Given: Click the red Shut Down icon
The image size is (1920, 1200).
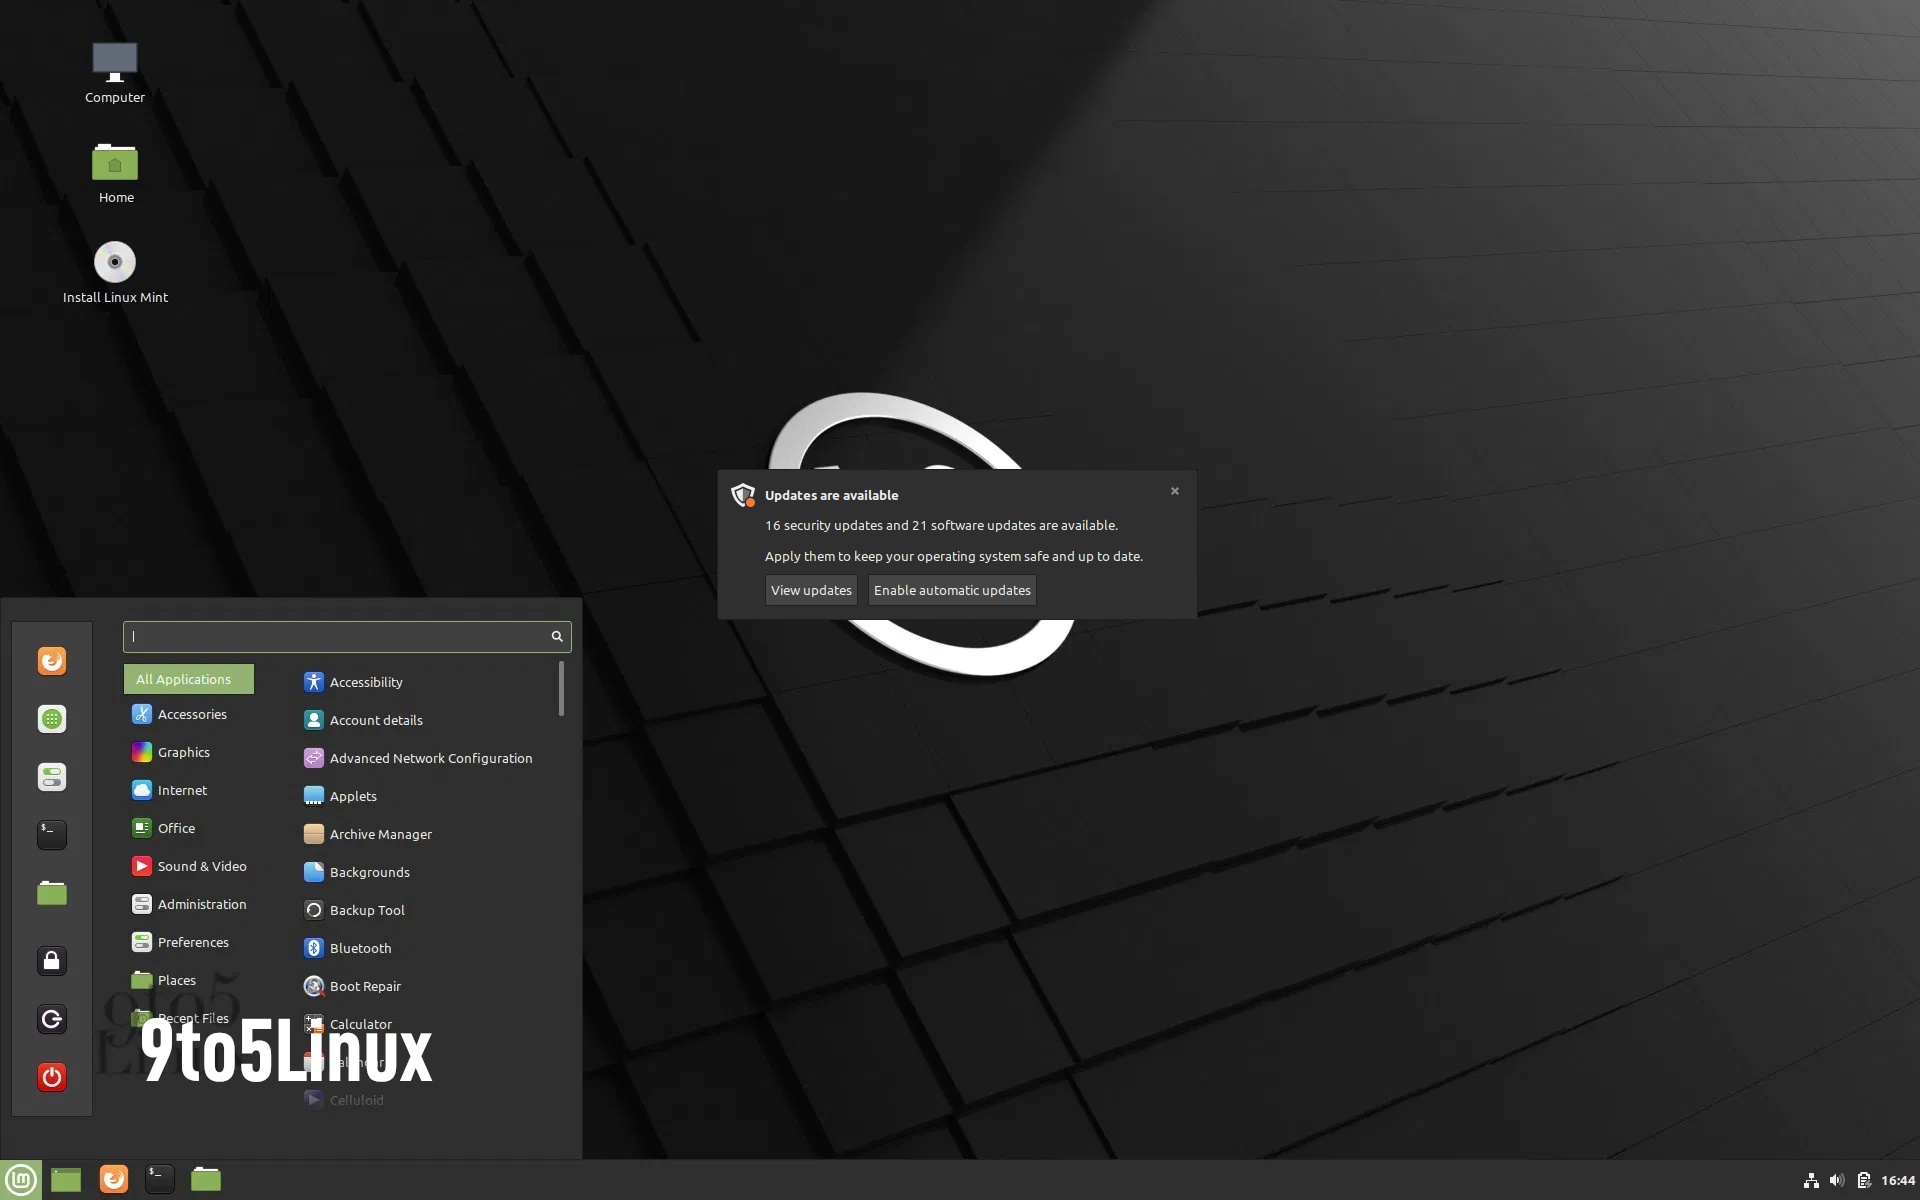Looking at the screenshot, I should [x=51, y=1077].
